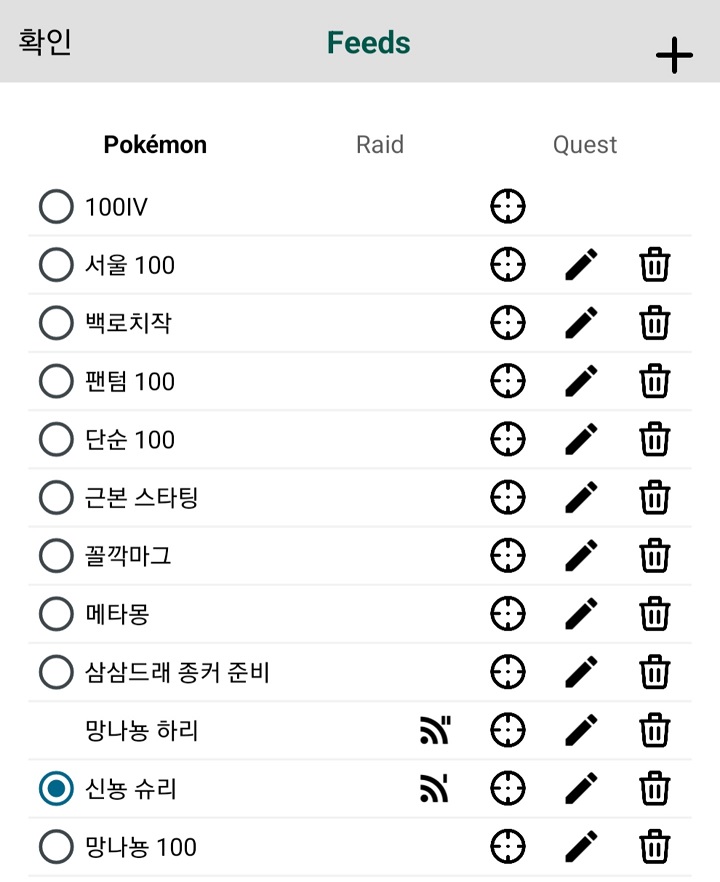Select the 망나뇽 100 radio button
720x882 pixels.
pos(56,847)
